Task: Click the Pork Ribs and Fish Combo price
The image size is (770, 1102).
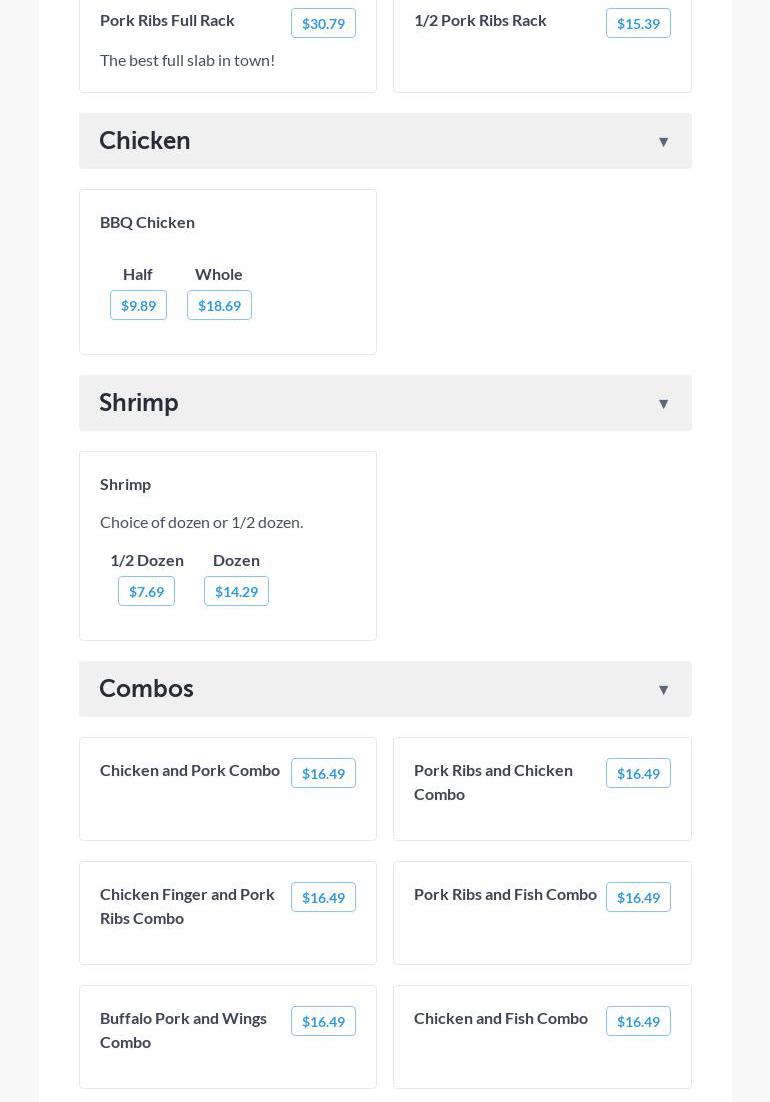Action: (x=638, y=897)
